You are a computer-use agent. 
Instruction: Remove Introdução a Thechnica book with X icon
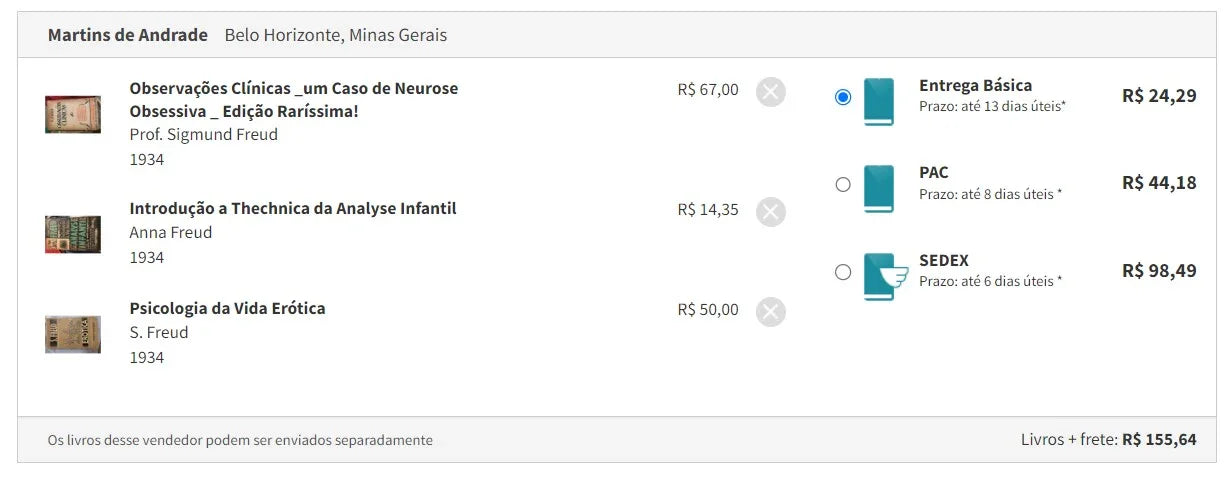click(x=770, y=212)
